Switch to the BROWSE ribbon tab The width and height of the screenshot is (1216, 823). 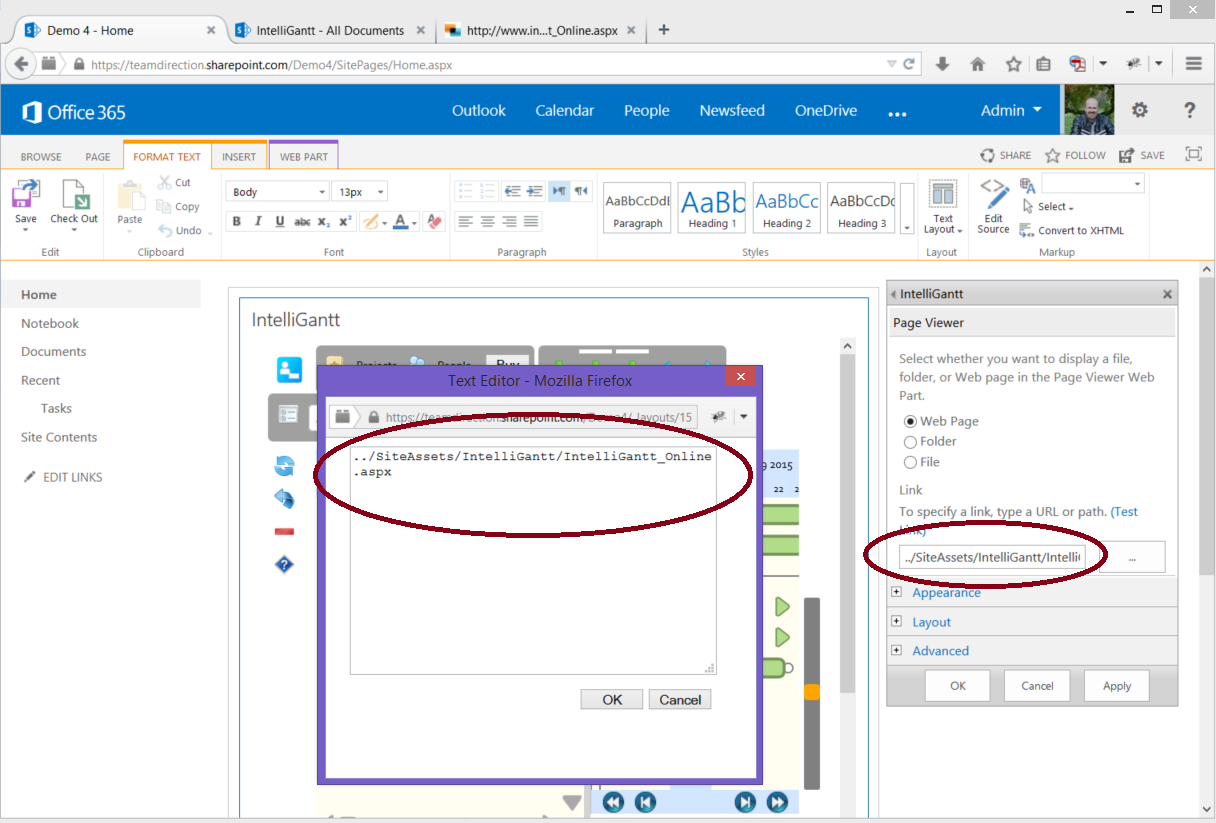41,157
